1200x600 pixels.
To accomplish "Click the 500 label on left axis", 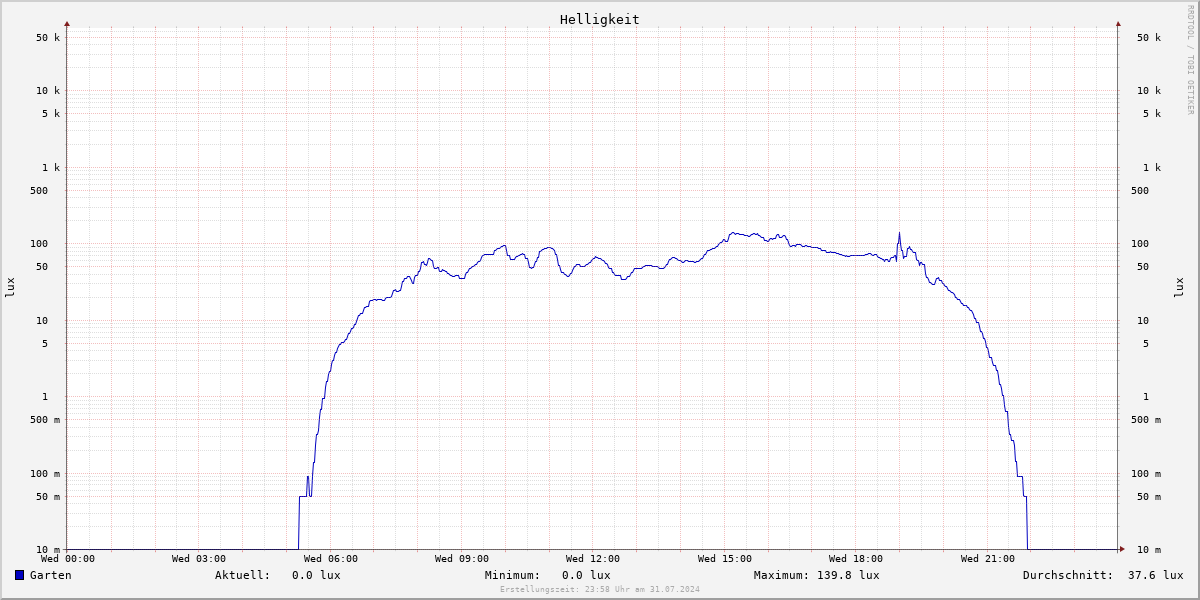I will pos(39,191).
